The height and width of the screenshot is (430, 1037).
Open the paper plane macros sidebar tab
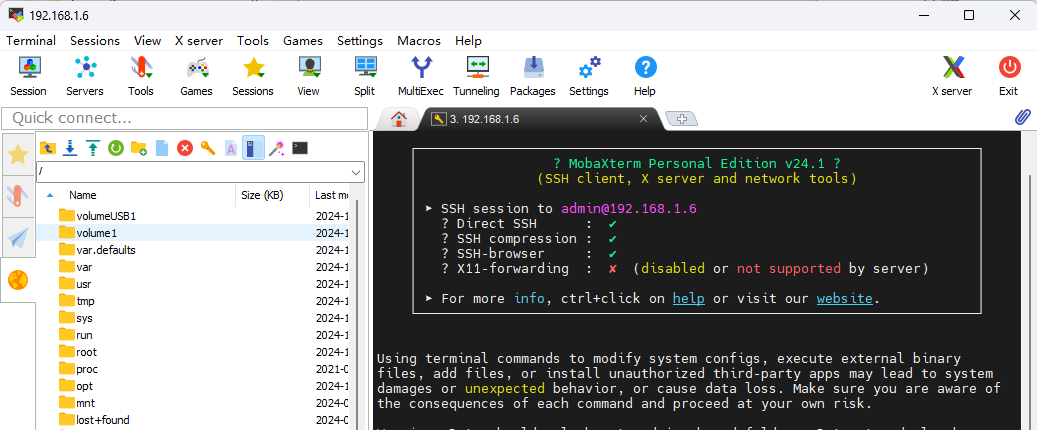click(18, 238)
